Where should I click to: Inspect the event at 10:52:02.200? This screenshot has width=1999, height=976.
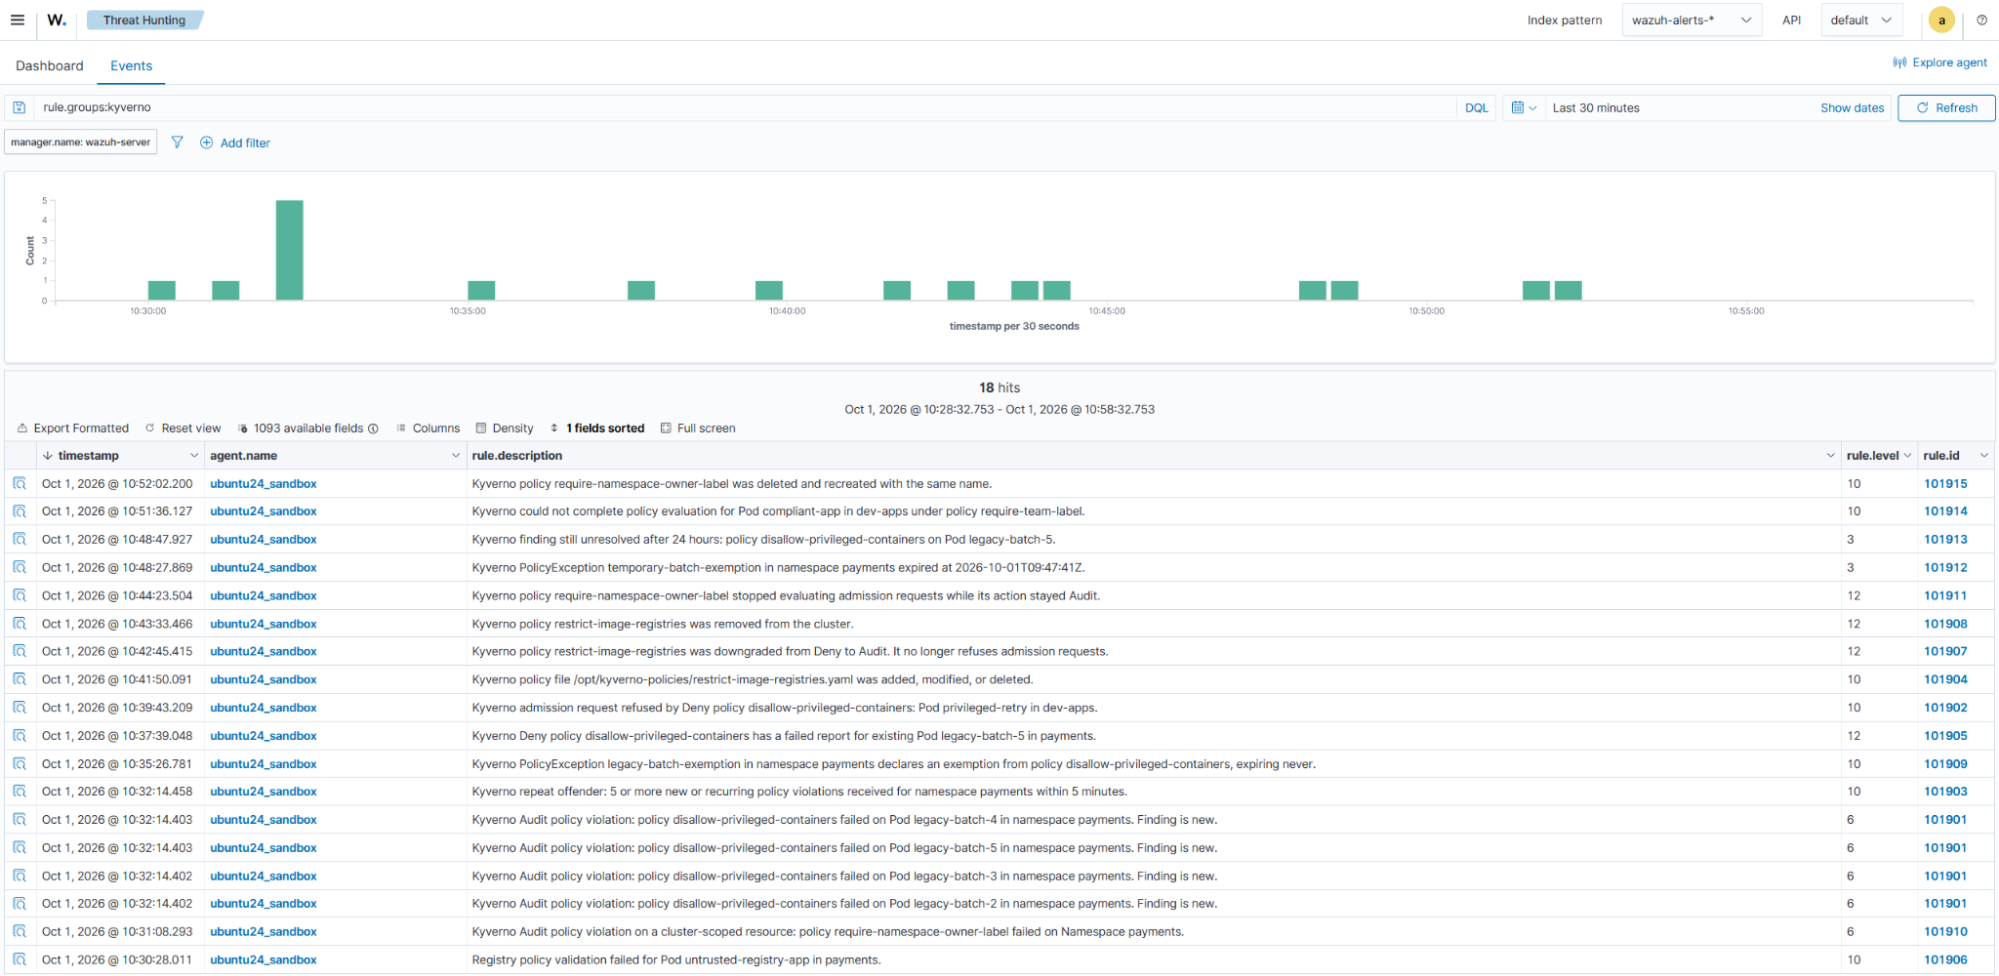point(19,483)
